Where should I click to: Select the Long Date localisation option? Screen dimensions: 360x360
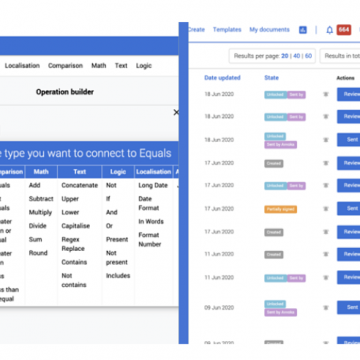pyautogui.click(x=153, y=185)
